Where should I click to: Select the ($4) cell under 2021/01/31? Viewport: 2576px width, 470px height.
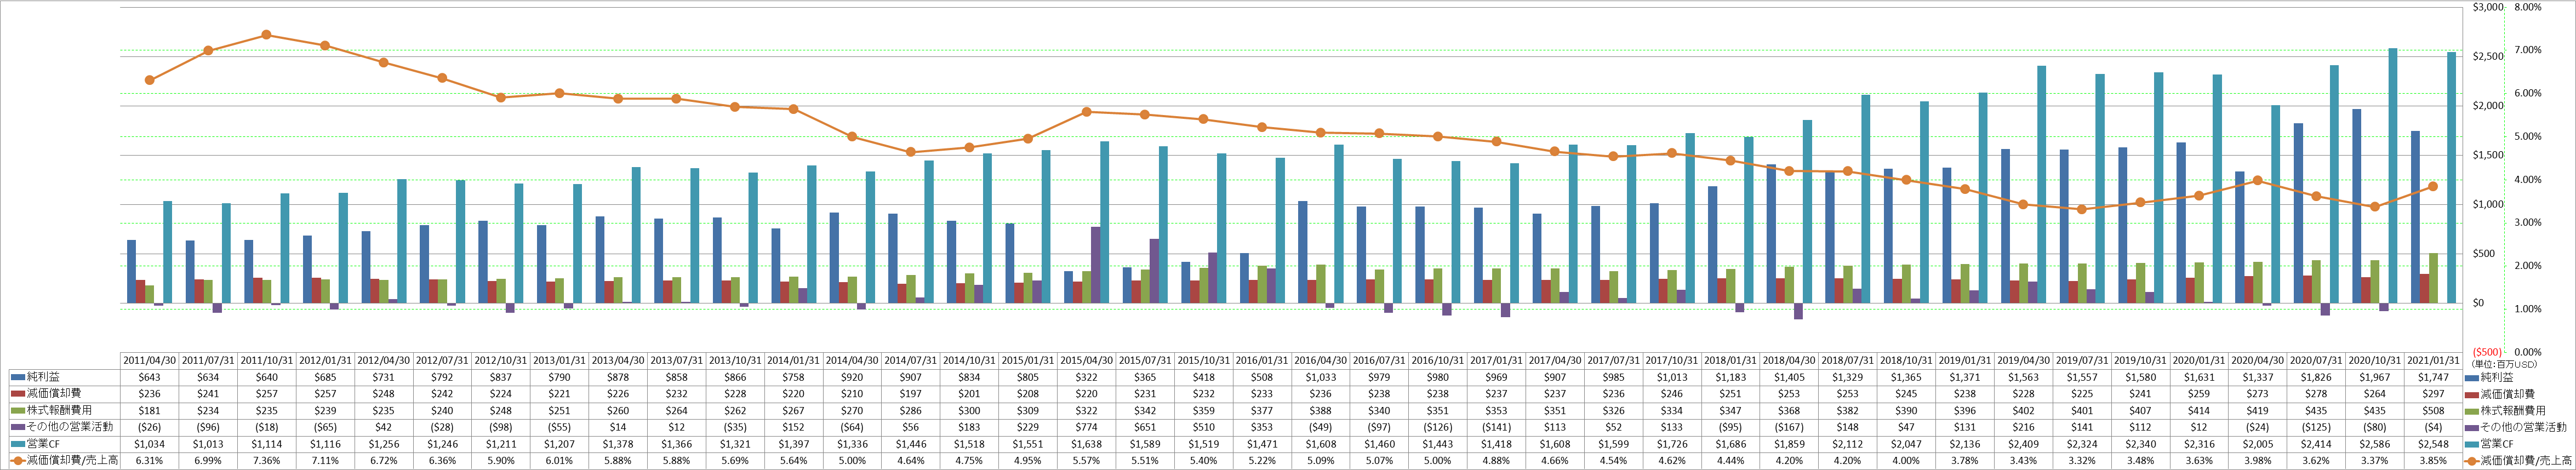pos(2433,427)
